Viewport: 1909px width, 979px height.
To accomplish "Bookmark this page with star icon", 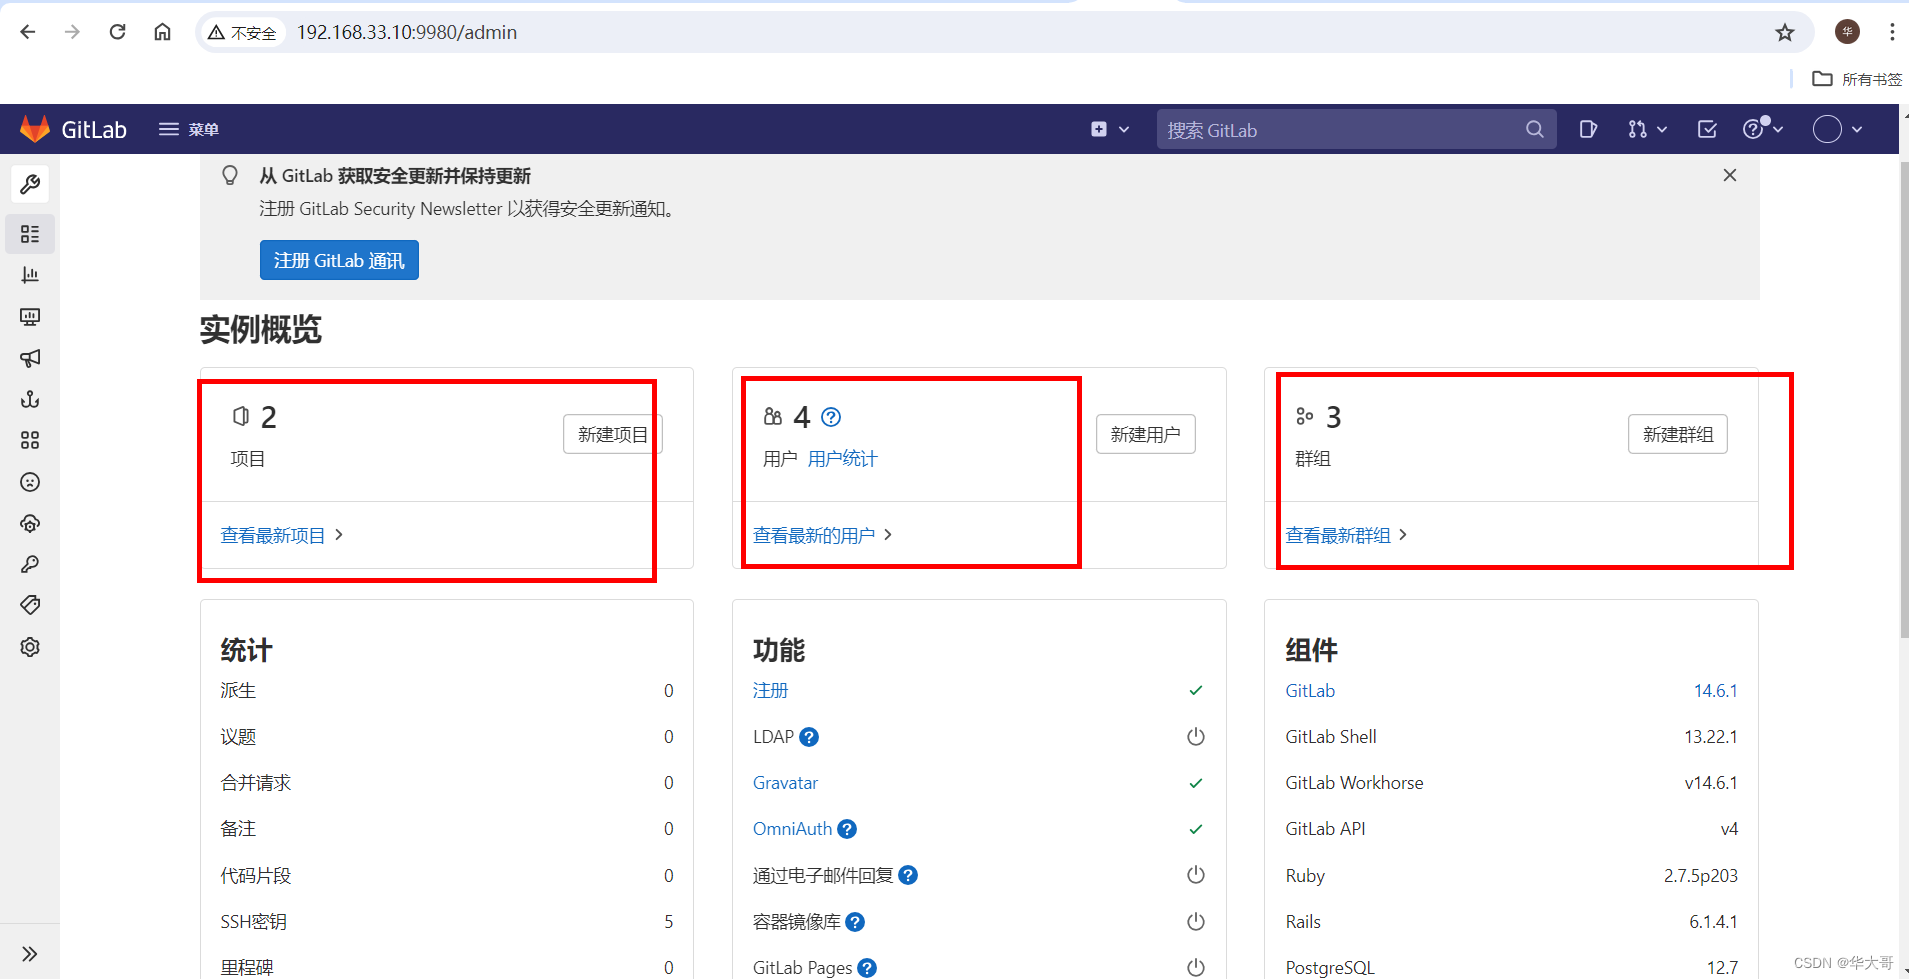I will click(x=1785, y=32).
